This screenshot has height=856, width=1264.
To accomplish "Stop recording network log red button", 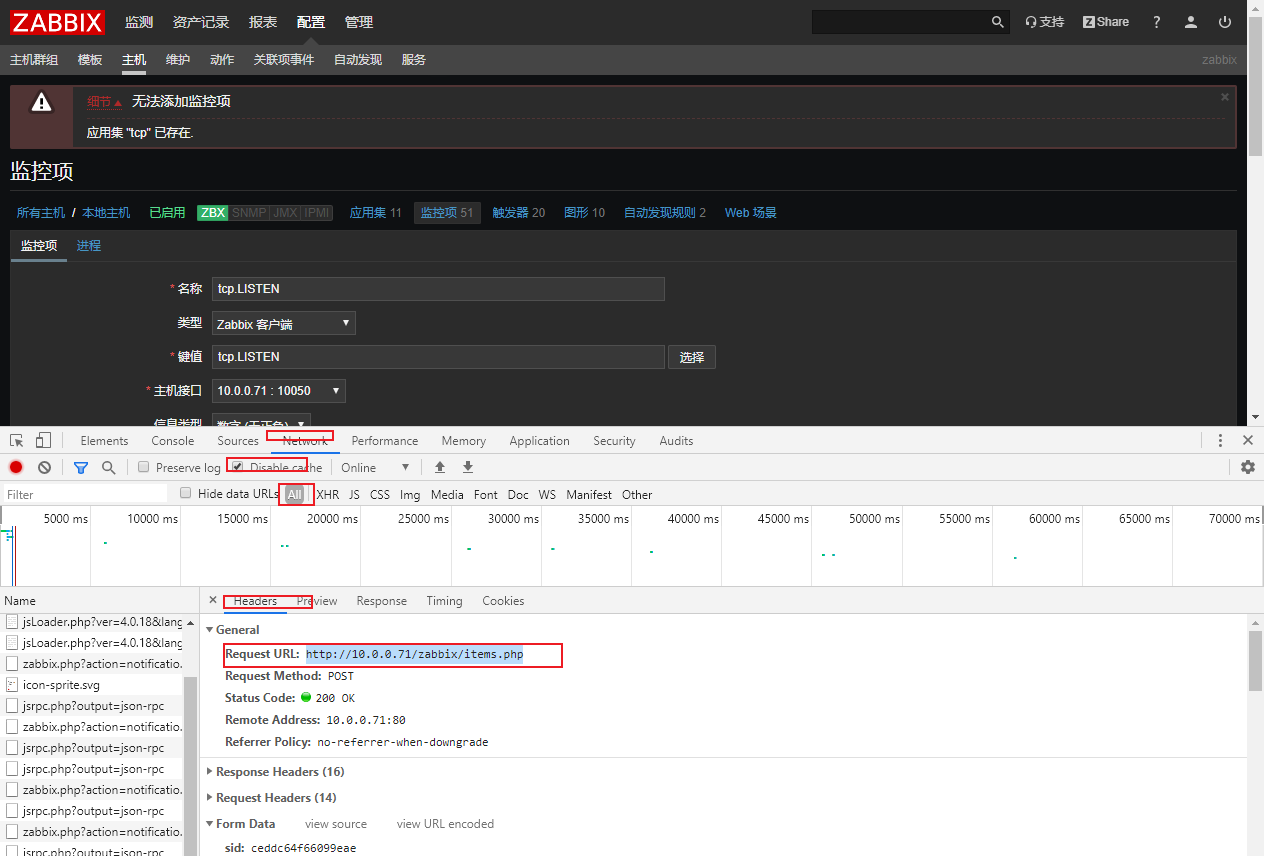I will coord(16,467).
